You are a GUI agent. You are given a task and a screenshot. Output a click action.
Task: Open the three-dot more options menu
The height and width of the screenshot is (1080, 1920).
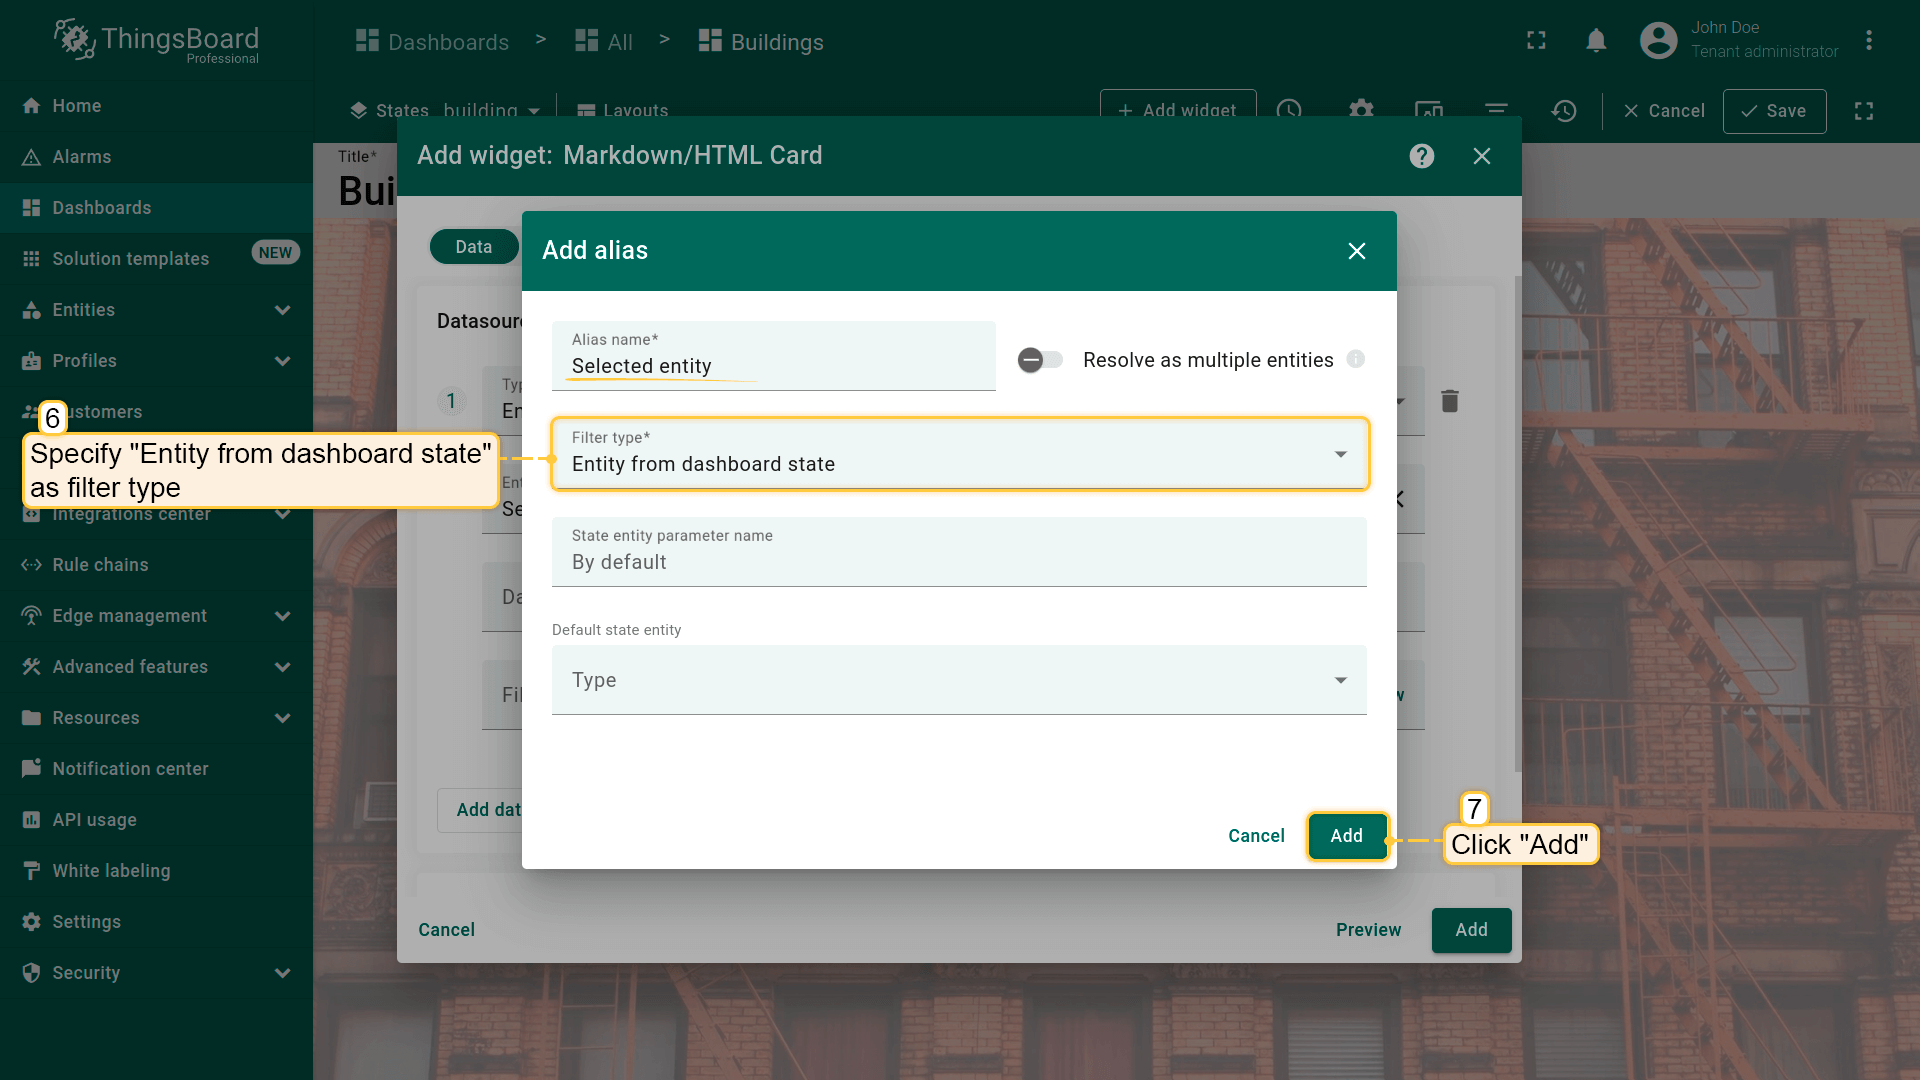click(x=1868, y=41)
